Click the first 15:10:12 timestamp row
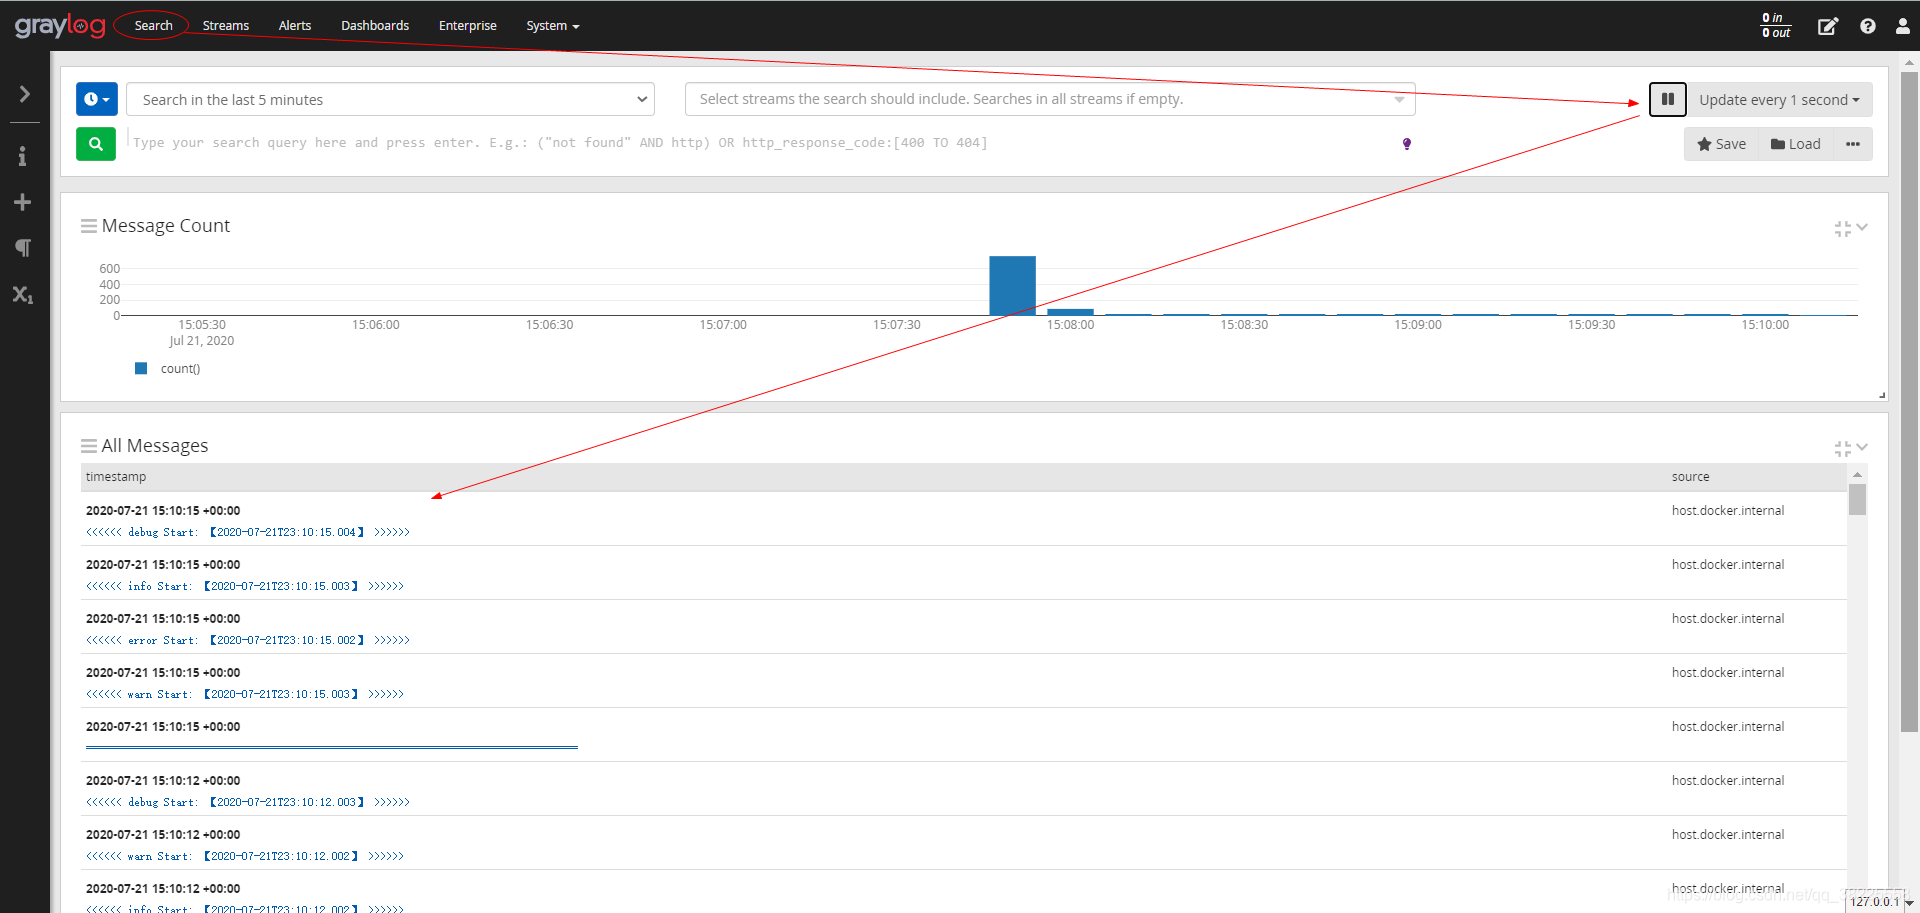 [163, 781]
